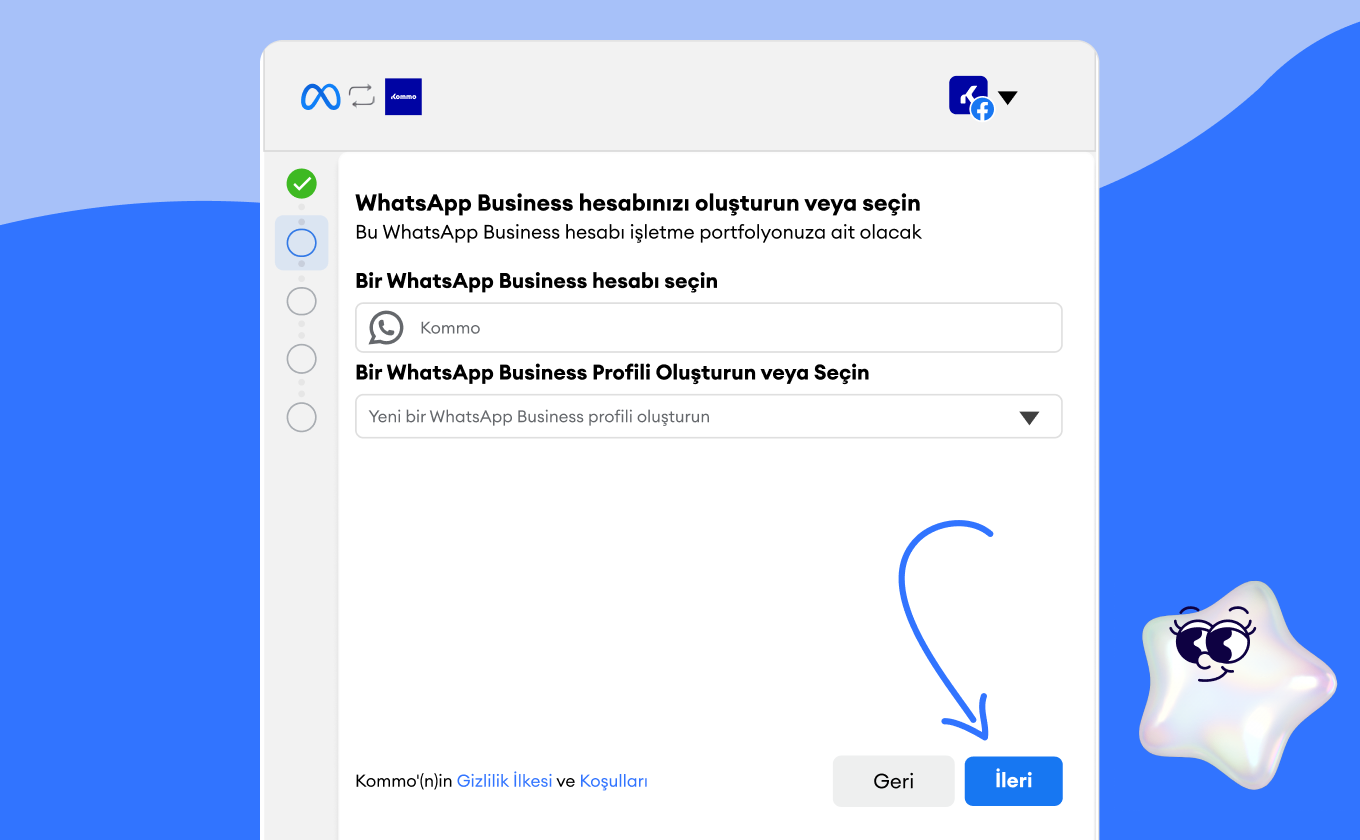Select the highlighted second step circle
The height and width of the screenshot is (840, 1360).
click(301, 243)
